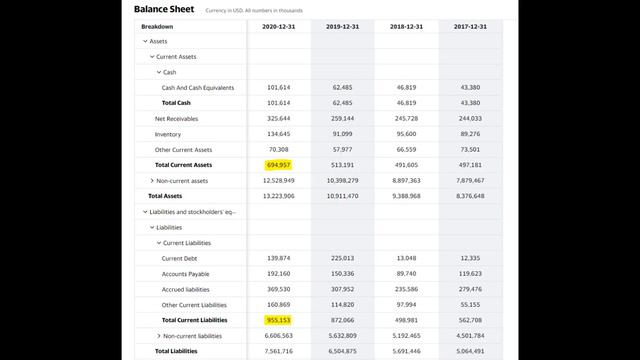640x360 pixels.
Task: Select highlighted Total Current Liabilities value 955,153
Action: pyautogui.click(x=278, y=320)
